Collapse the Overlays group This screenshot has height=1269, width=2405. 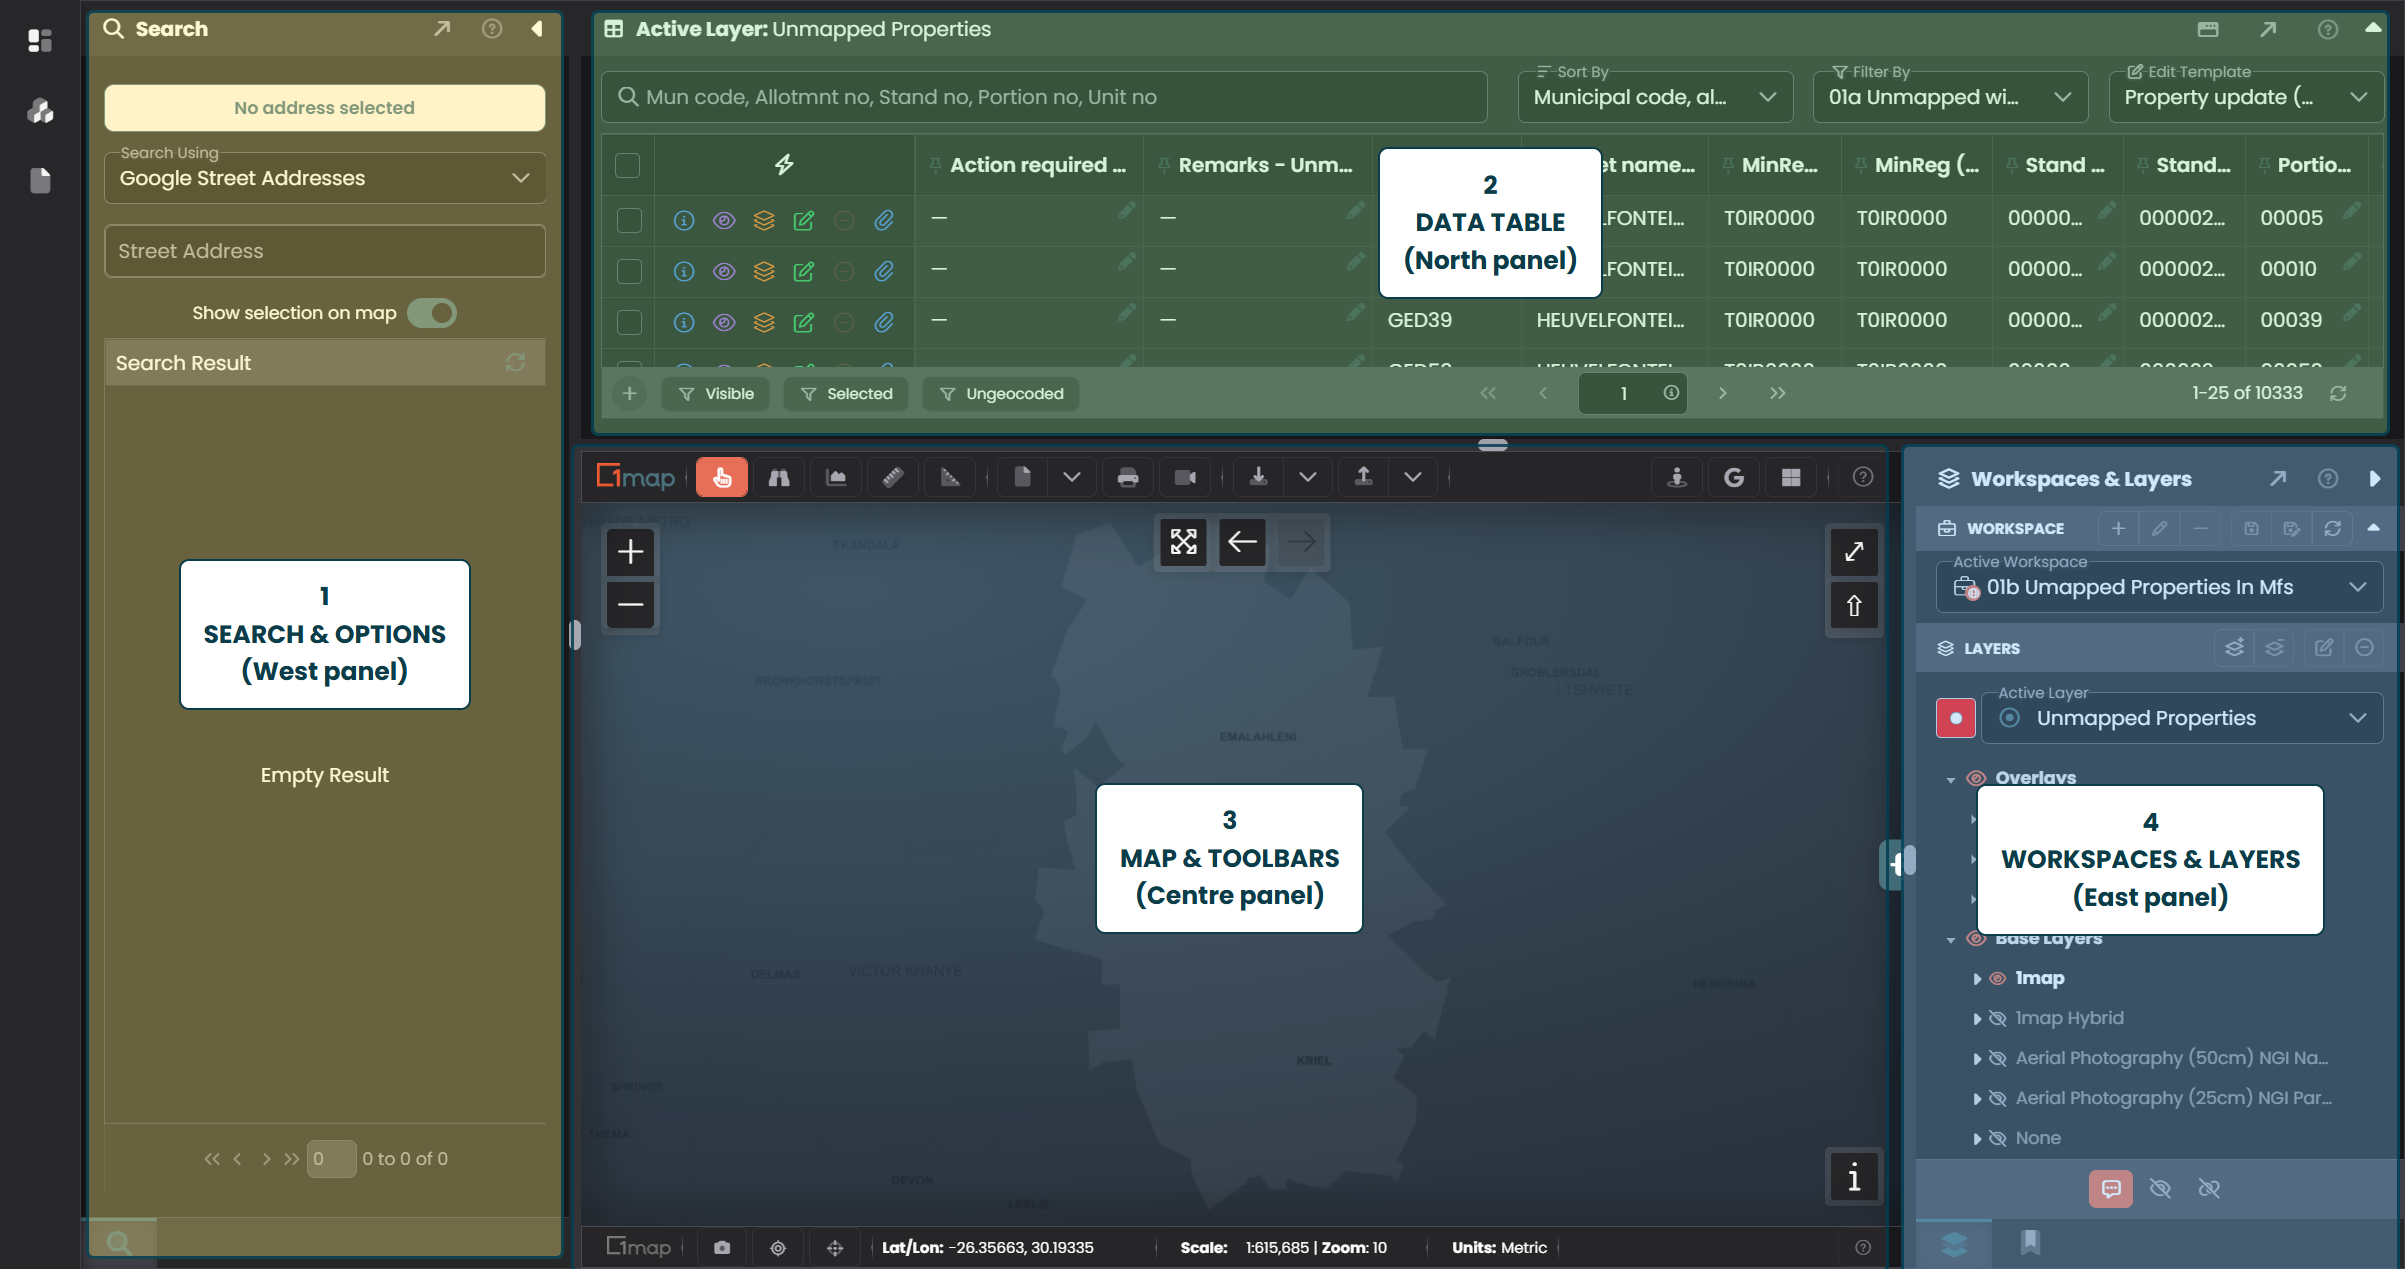(x=1951, y=779)
